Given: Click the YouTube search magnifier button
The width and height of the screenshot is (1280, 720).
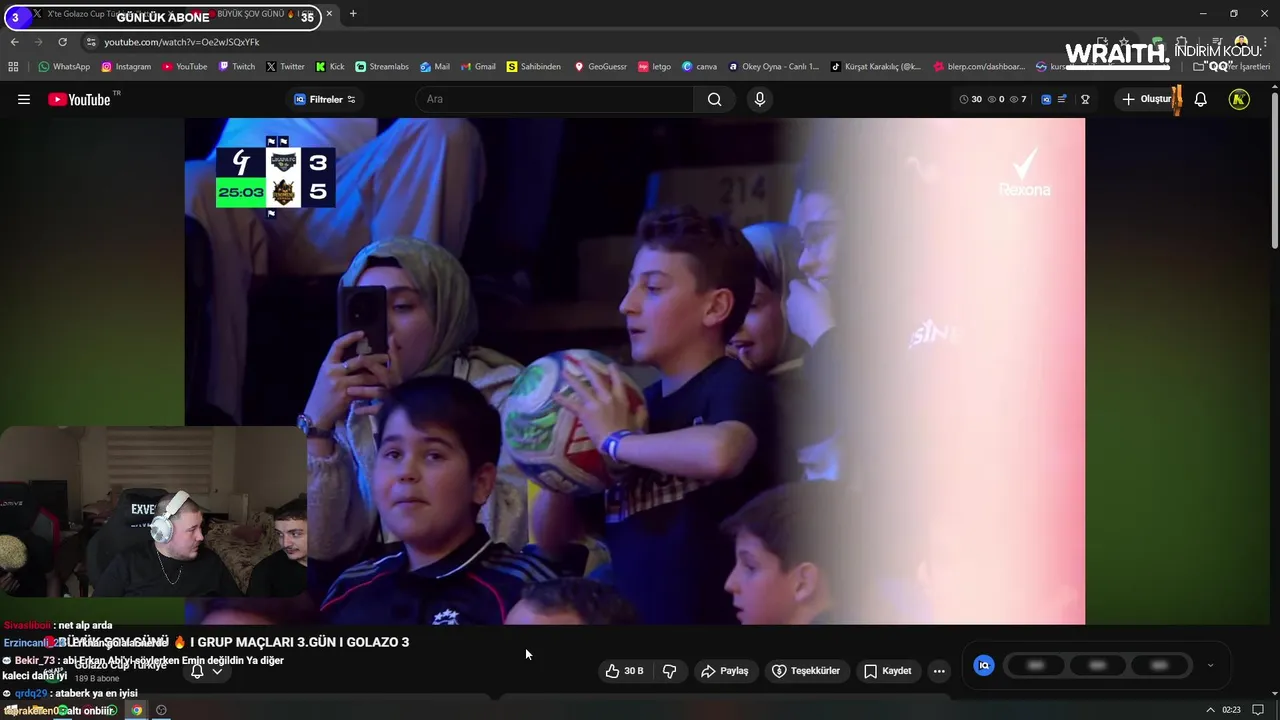Looking at the screenshot, I should coord(714,99).
